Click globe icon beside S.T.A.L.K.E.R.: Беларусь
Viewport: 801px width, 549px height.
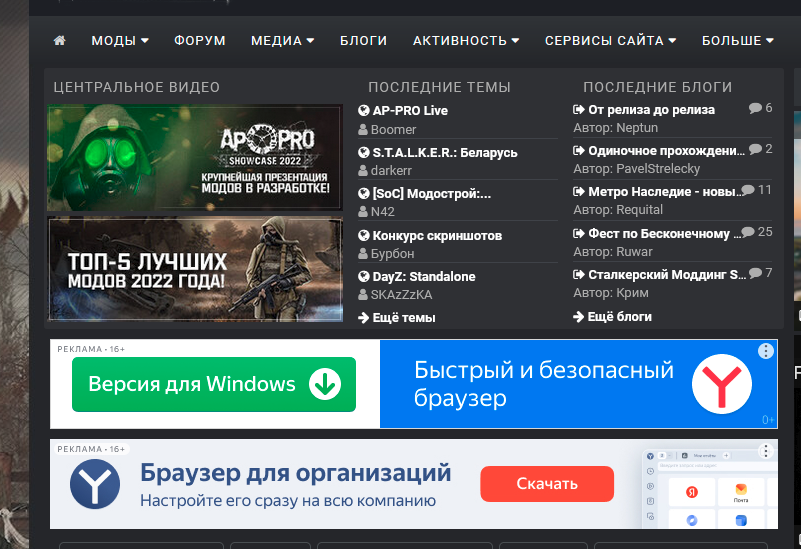pyautogui.click(x=364, y=152)
